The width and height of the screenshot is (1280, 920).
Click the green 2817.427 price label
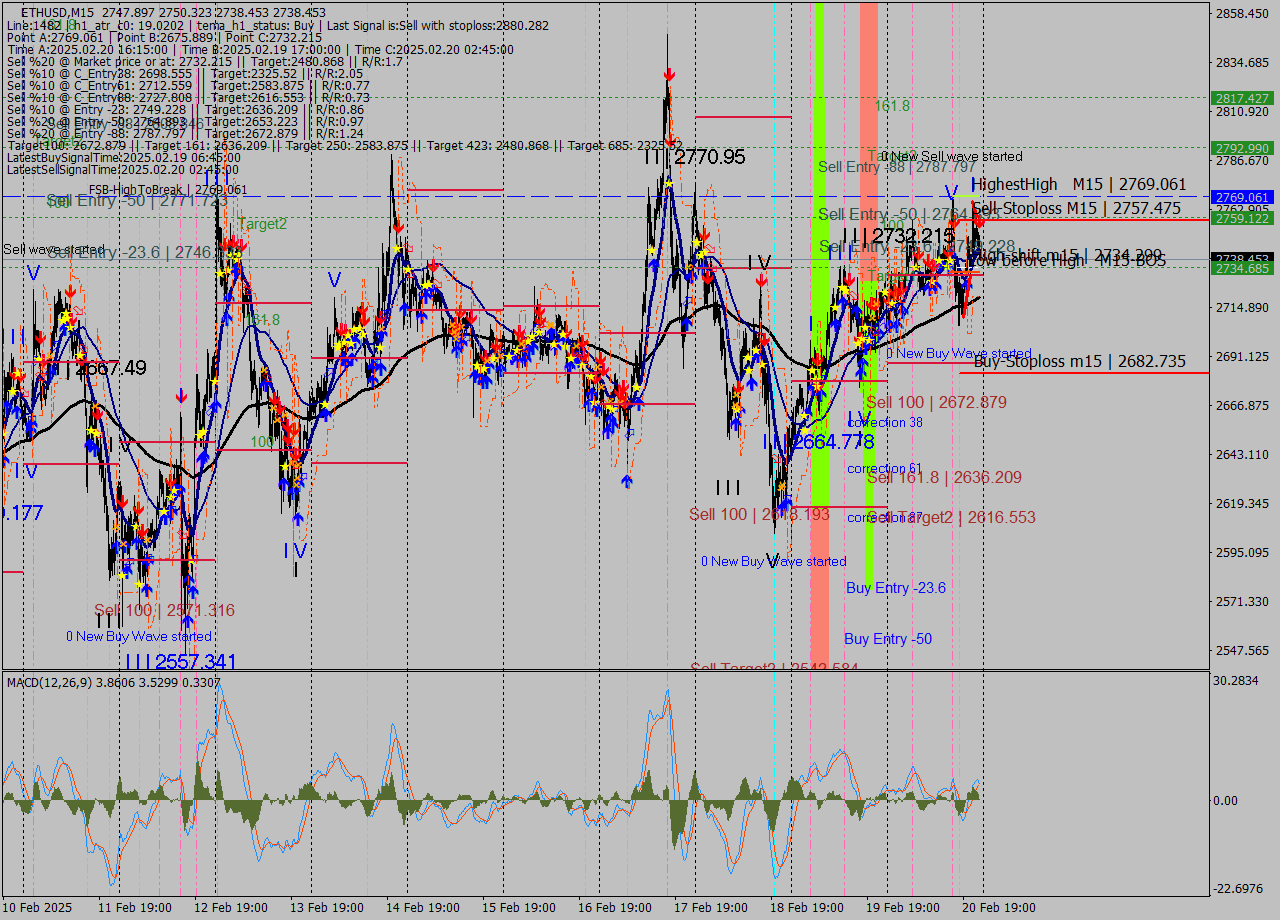[1240, 99]
